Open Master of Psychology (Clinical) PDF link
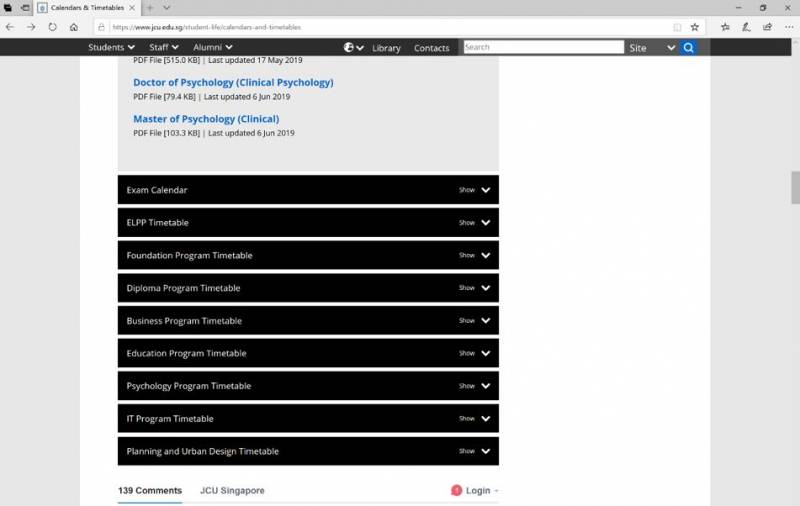This screenshot has width=800, height=506. coord(206,119)
